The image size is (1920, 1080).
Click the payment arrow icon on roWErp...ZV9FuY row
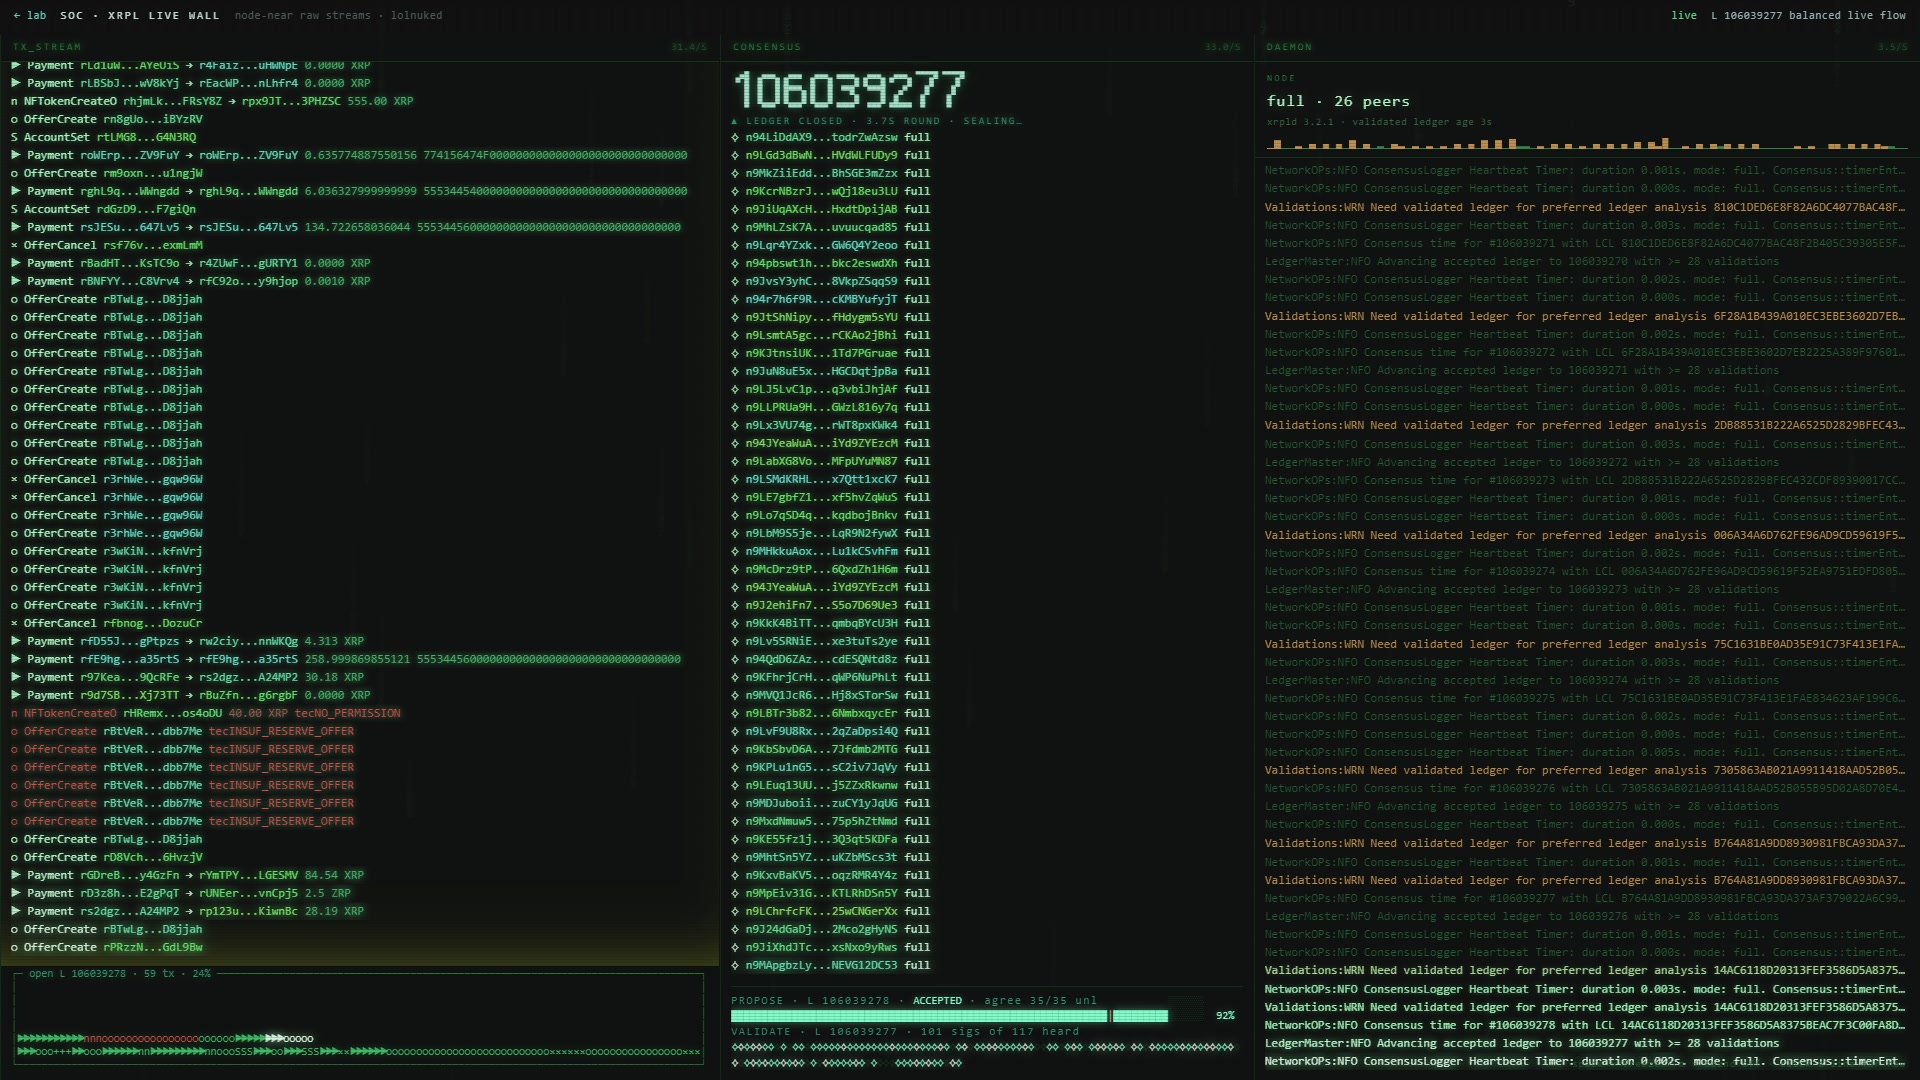[x=15, y=155]
